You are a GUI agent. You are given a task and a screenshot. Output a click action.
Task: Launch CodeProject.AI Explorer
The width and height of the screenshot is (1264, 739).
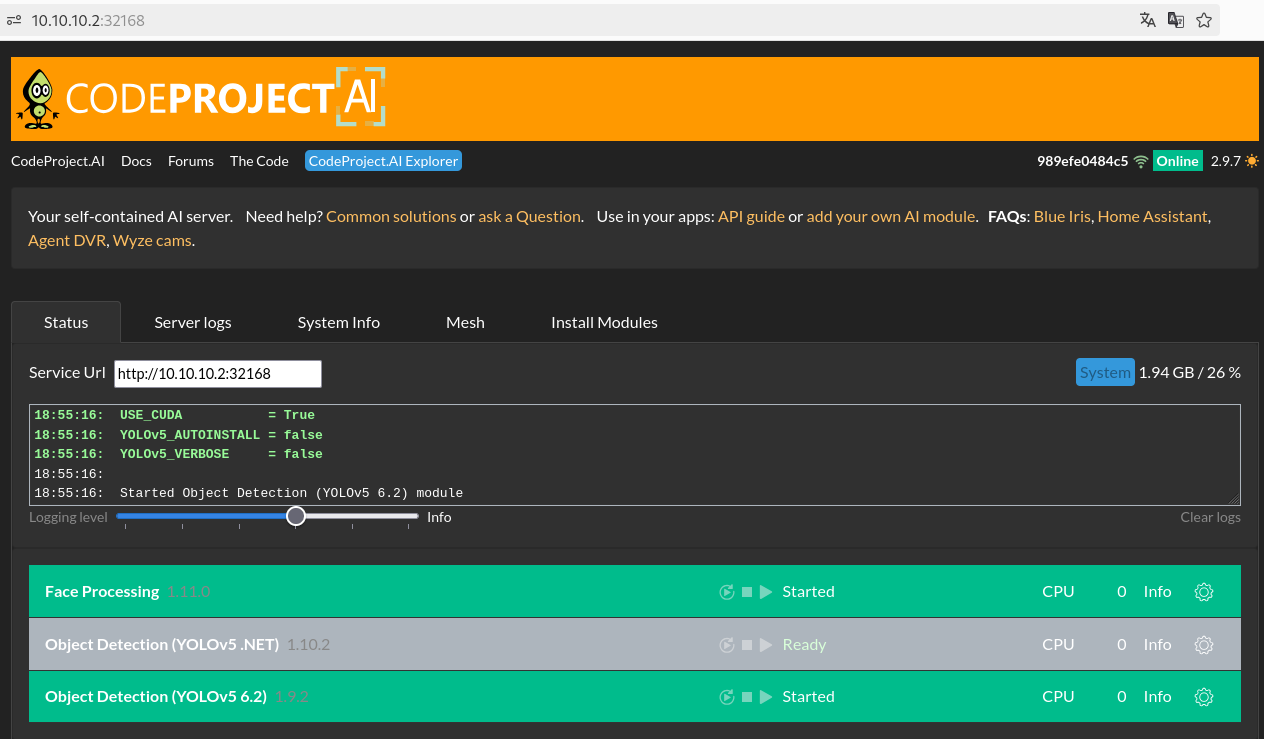[383, 161]
